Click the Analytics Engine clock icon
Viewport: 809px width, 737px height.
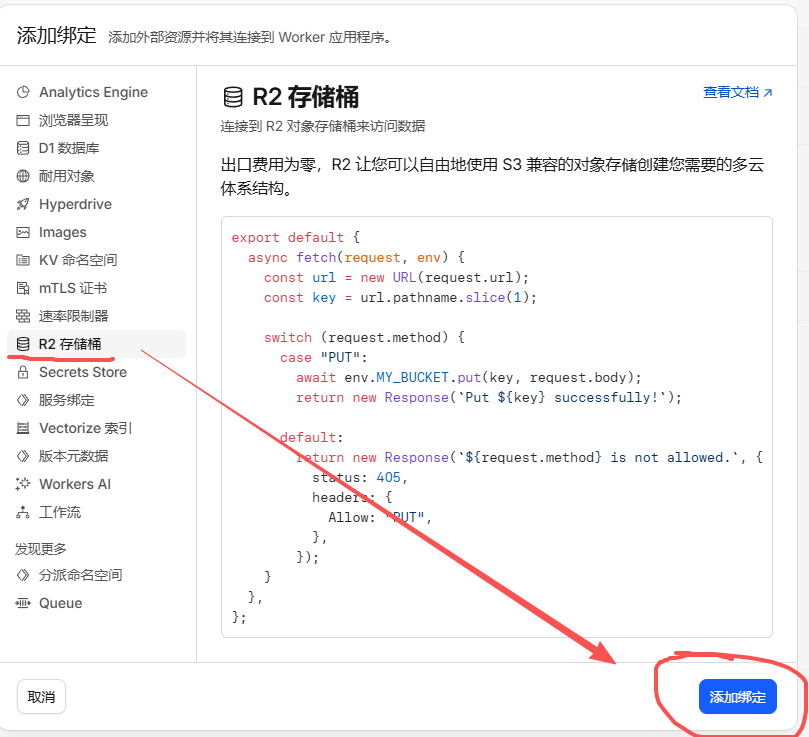click(x=23, y=92)
